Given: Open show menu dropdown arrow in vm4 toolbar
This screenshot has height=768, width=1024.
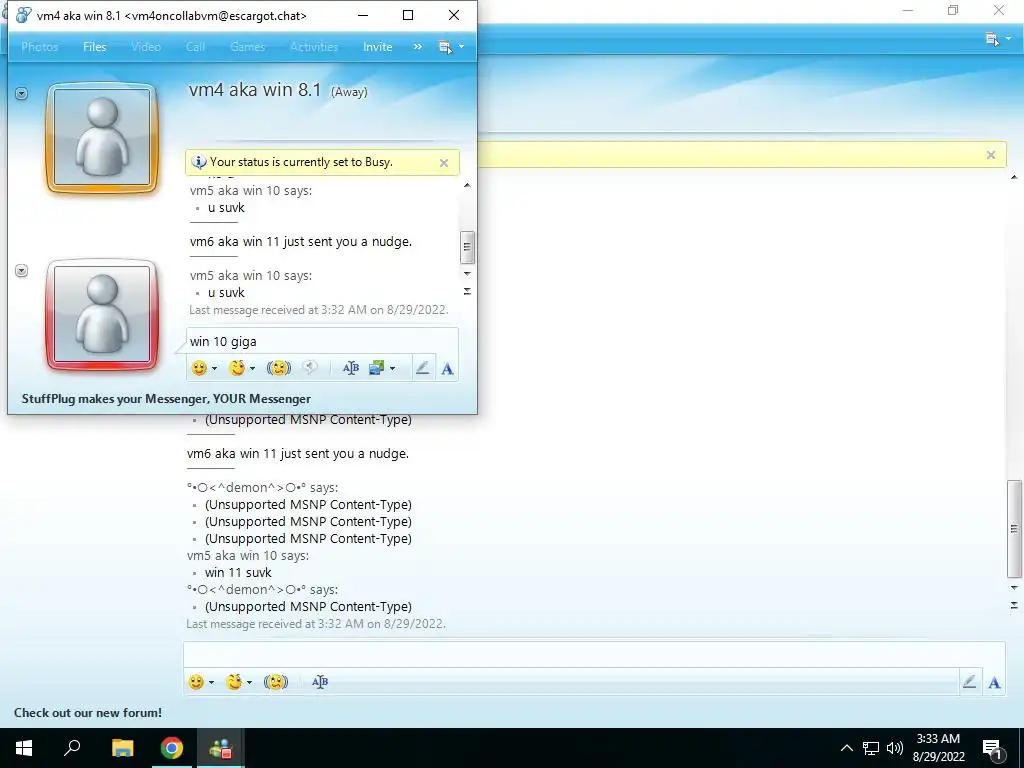Looking at the screenshot, I should (461, 47).
